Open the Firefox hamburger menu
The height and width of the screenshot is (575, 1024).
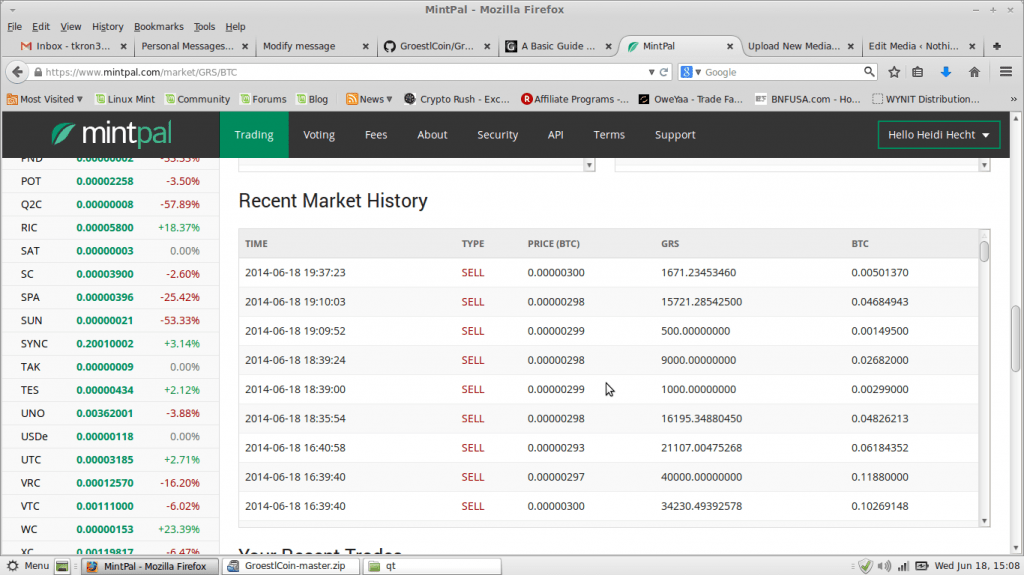[1006, 72]
